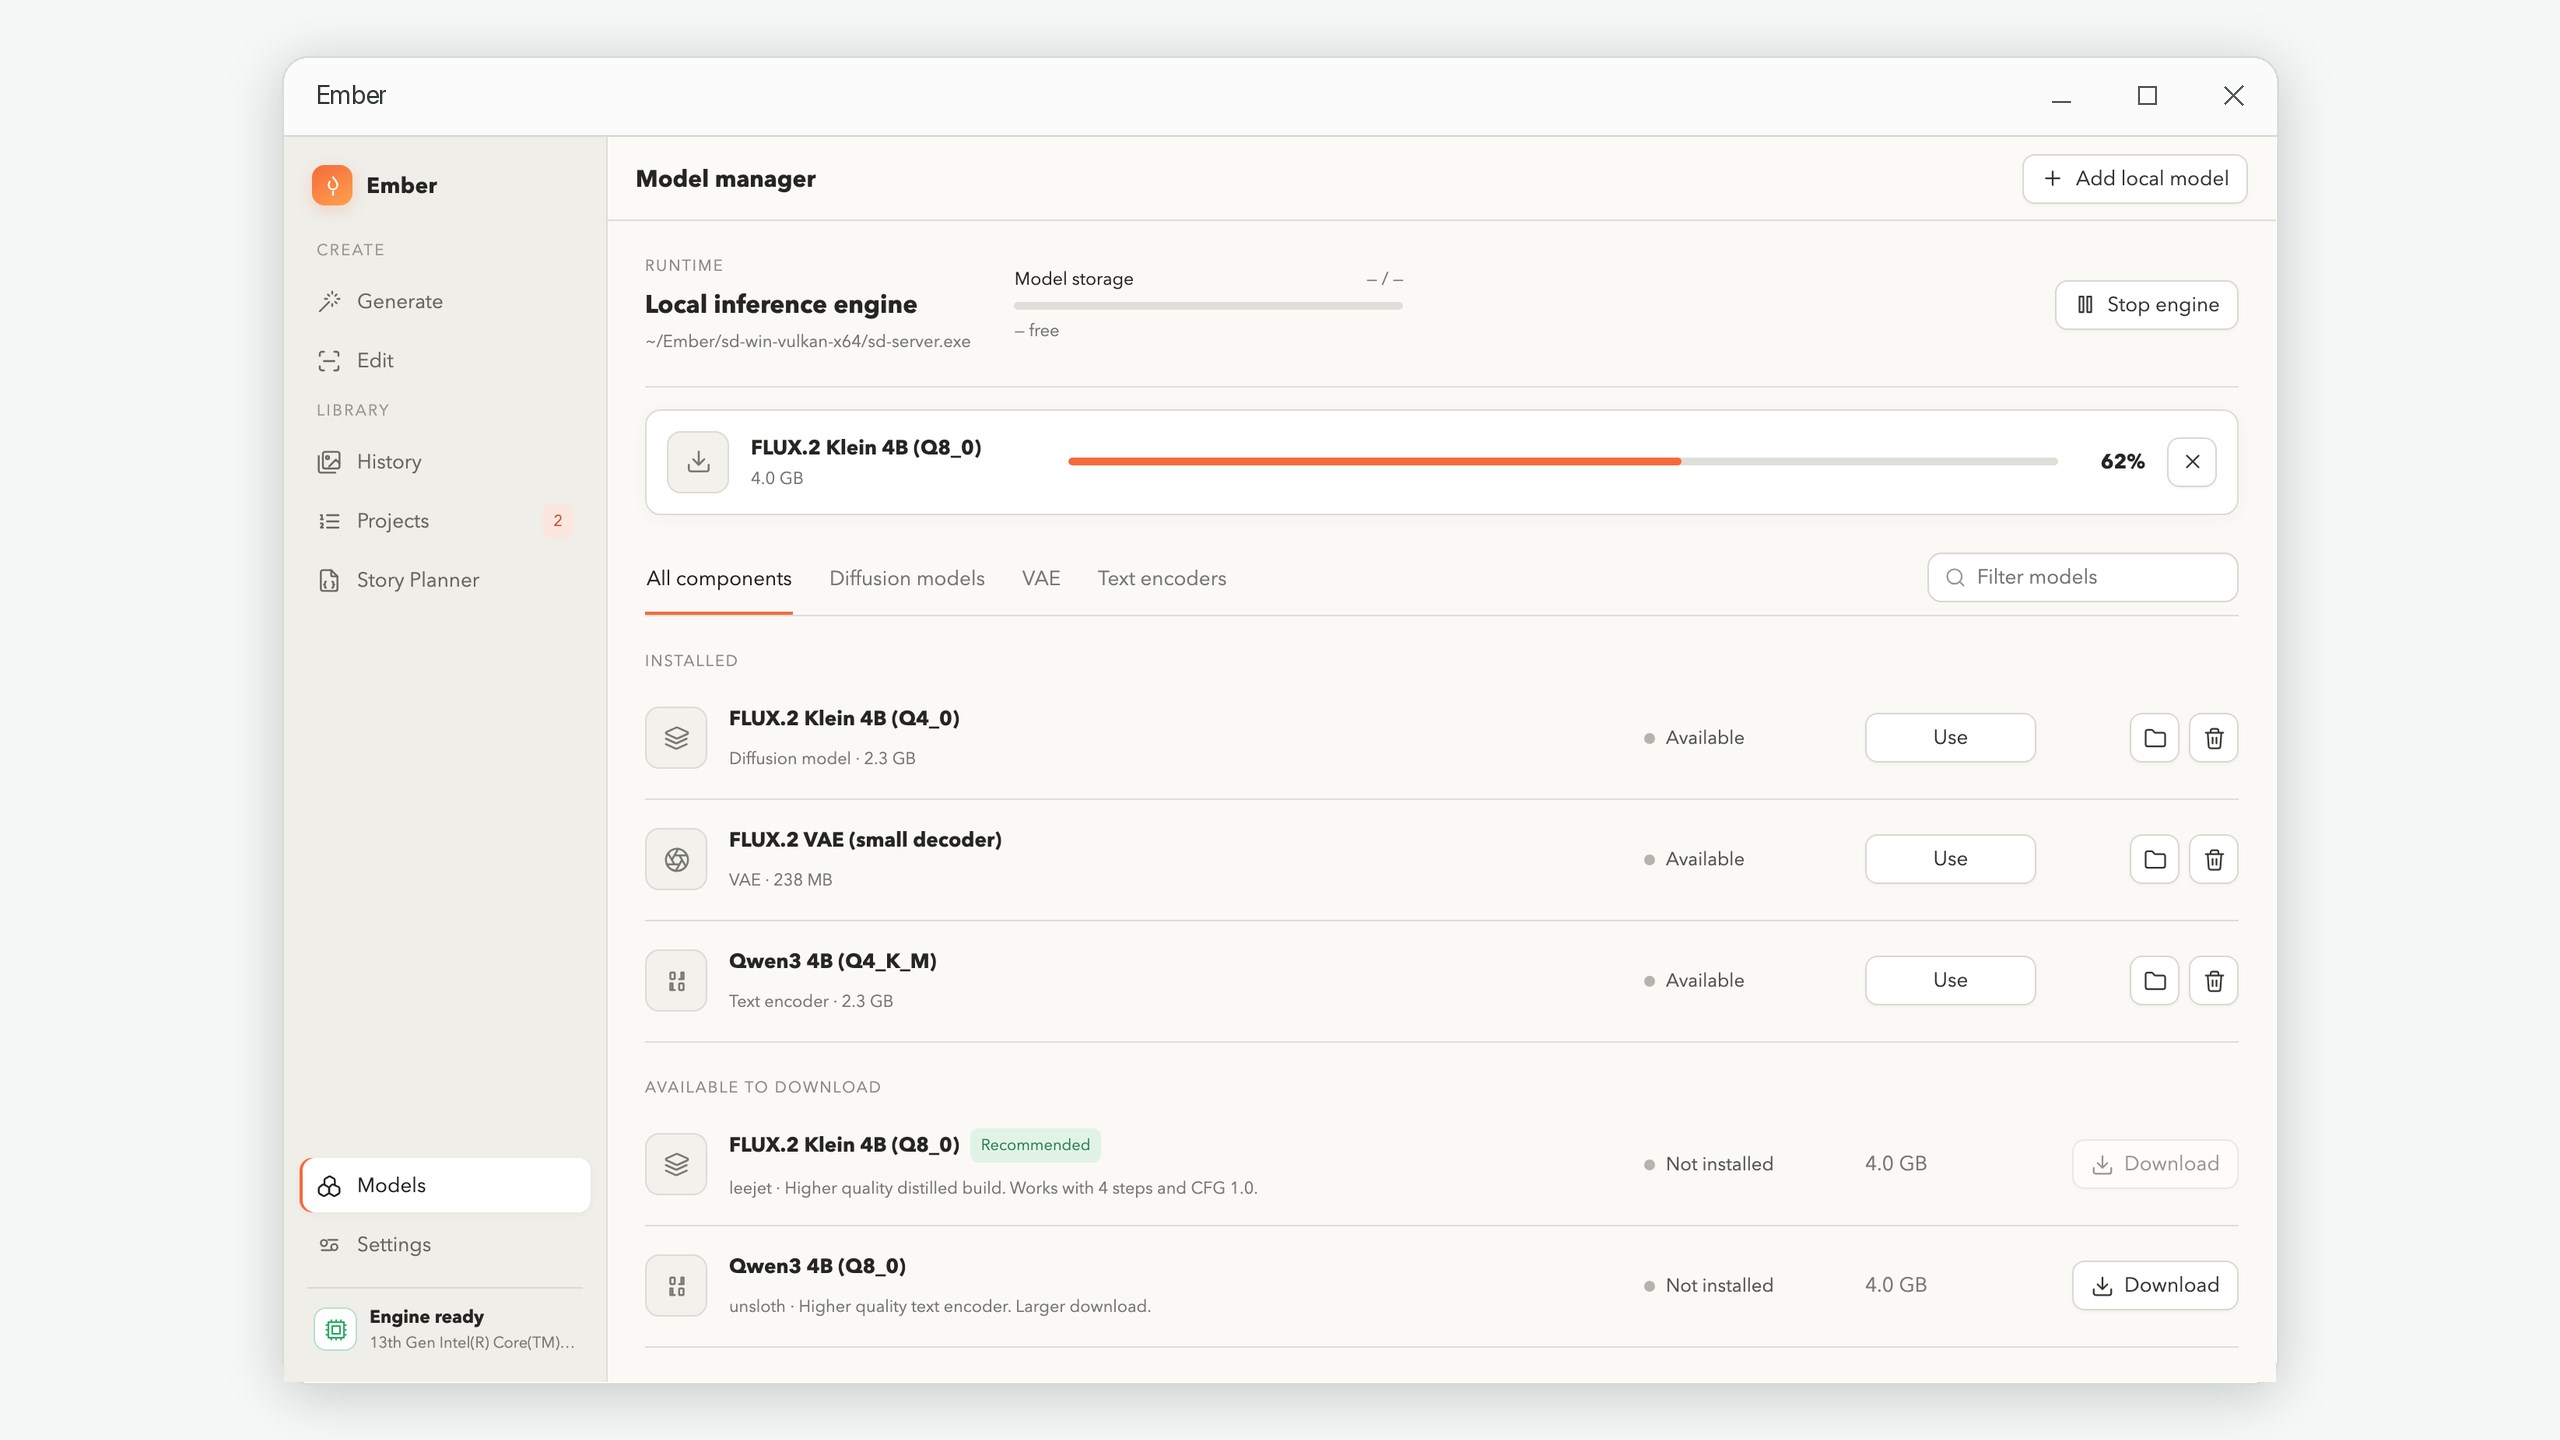Open folder for FLUX.2 Klein 4B (Q4_0)
This screenshot has height=1440, width=2560.
pyautogui.click(x=2154, y=738)
